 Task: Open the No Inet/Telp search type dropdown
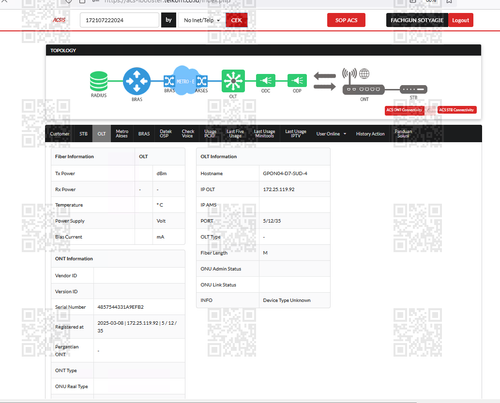click(202, 20)
